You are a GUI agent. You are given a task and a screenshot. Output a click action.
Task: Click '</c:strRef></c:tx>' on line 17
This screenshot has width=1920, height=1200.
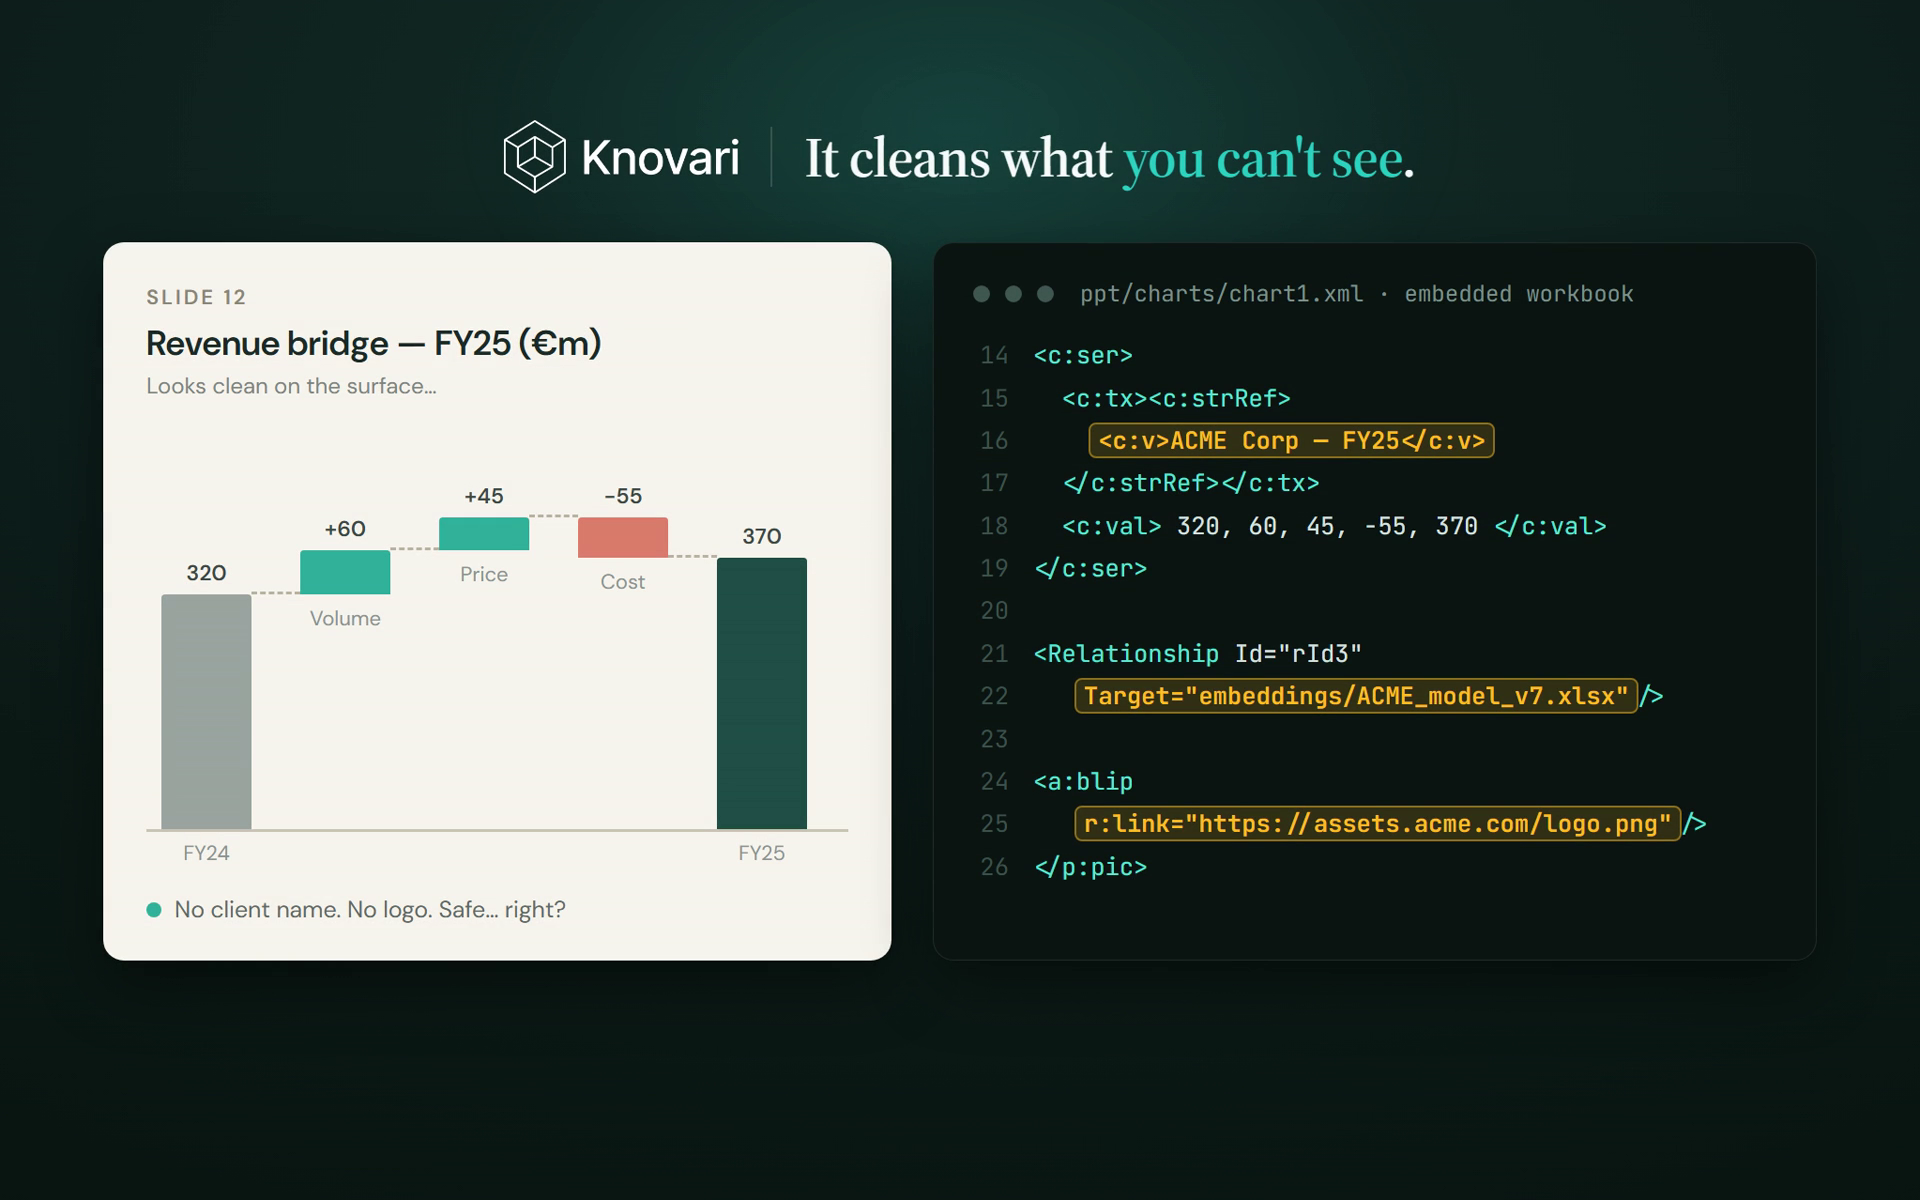[1191, 484]
